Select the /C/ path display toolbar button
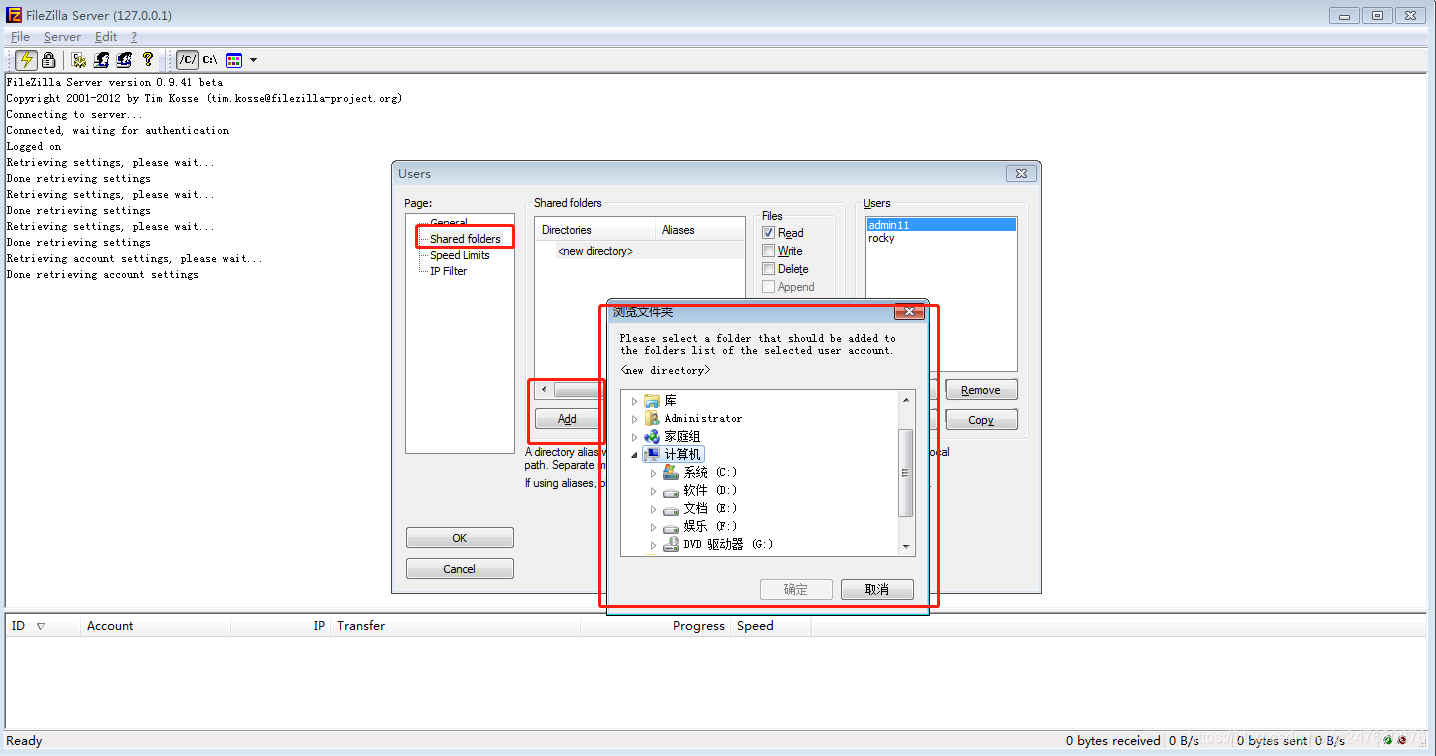This screenshot has width=1436, height=756. click(188, 60)
